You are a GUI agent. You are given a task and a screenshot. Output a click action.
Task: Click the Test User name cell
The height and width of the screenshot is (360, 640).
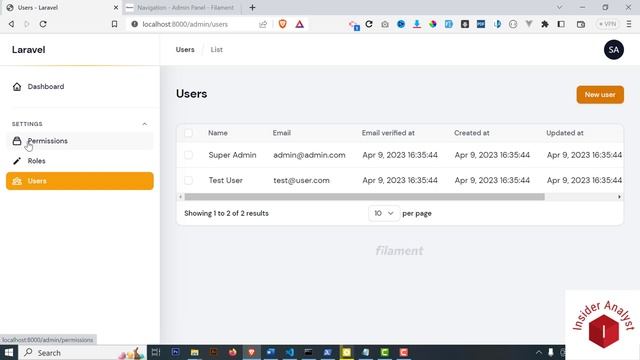tap(225, 180)
